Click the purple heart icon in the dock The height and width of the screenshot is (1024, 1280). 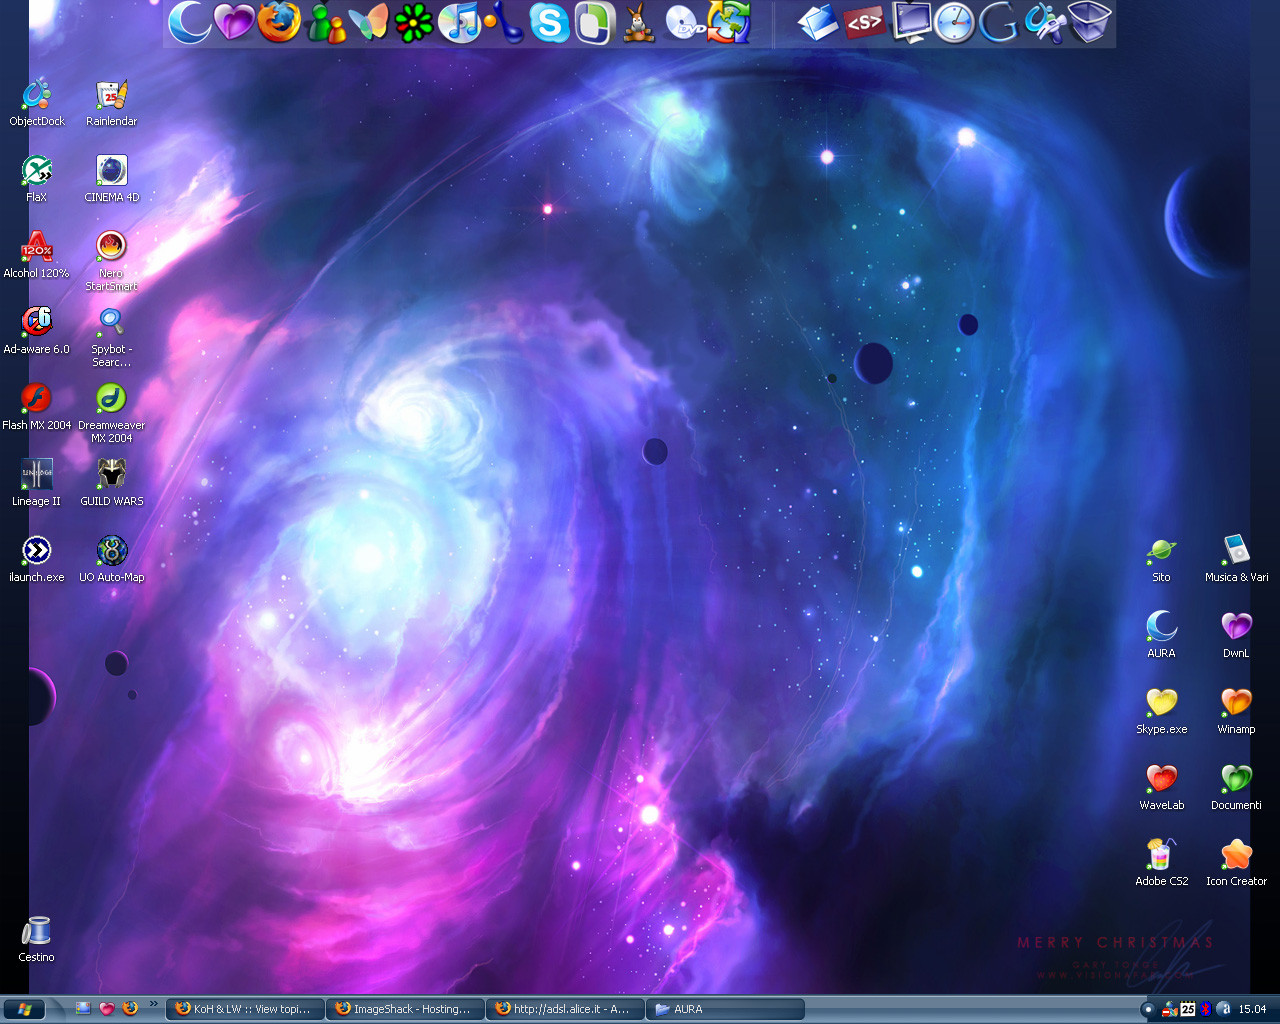(234, 22)
